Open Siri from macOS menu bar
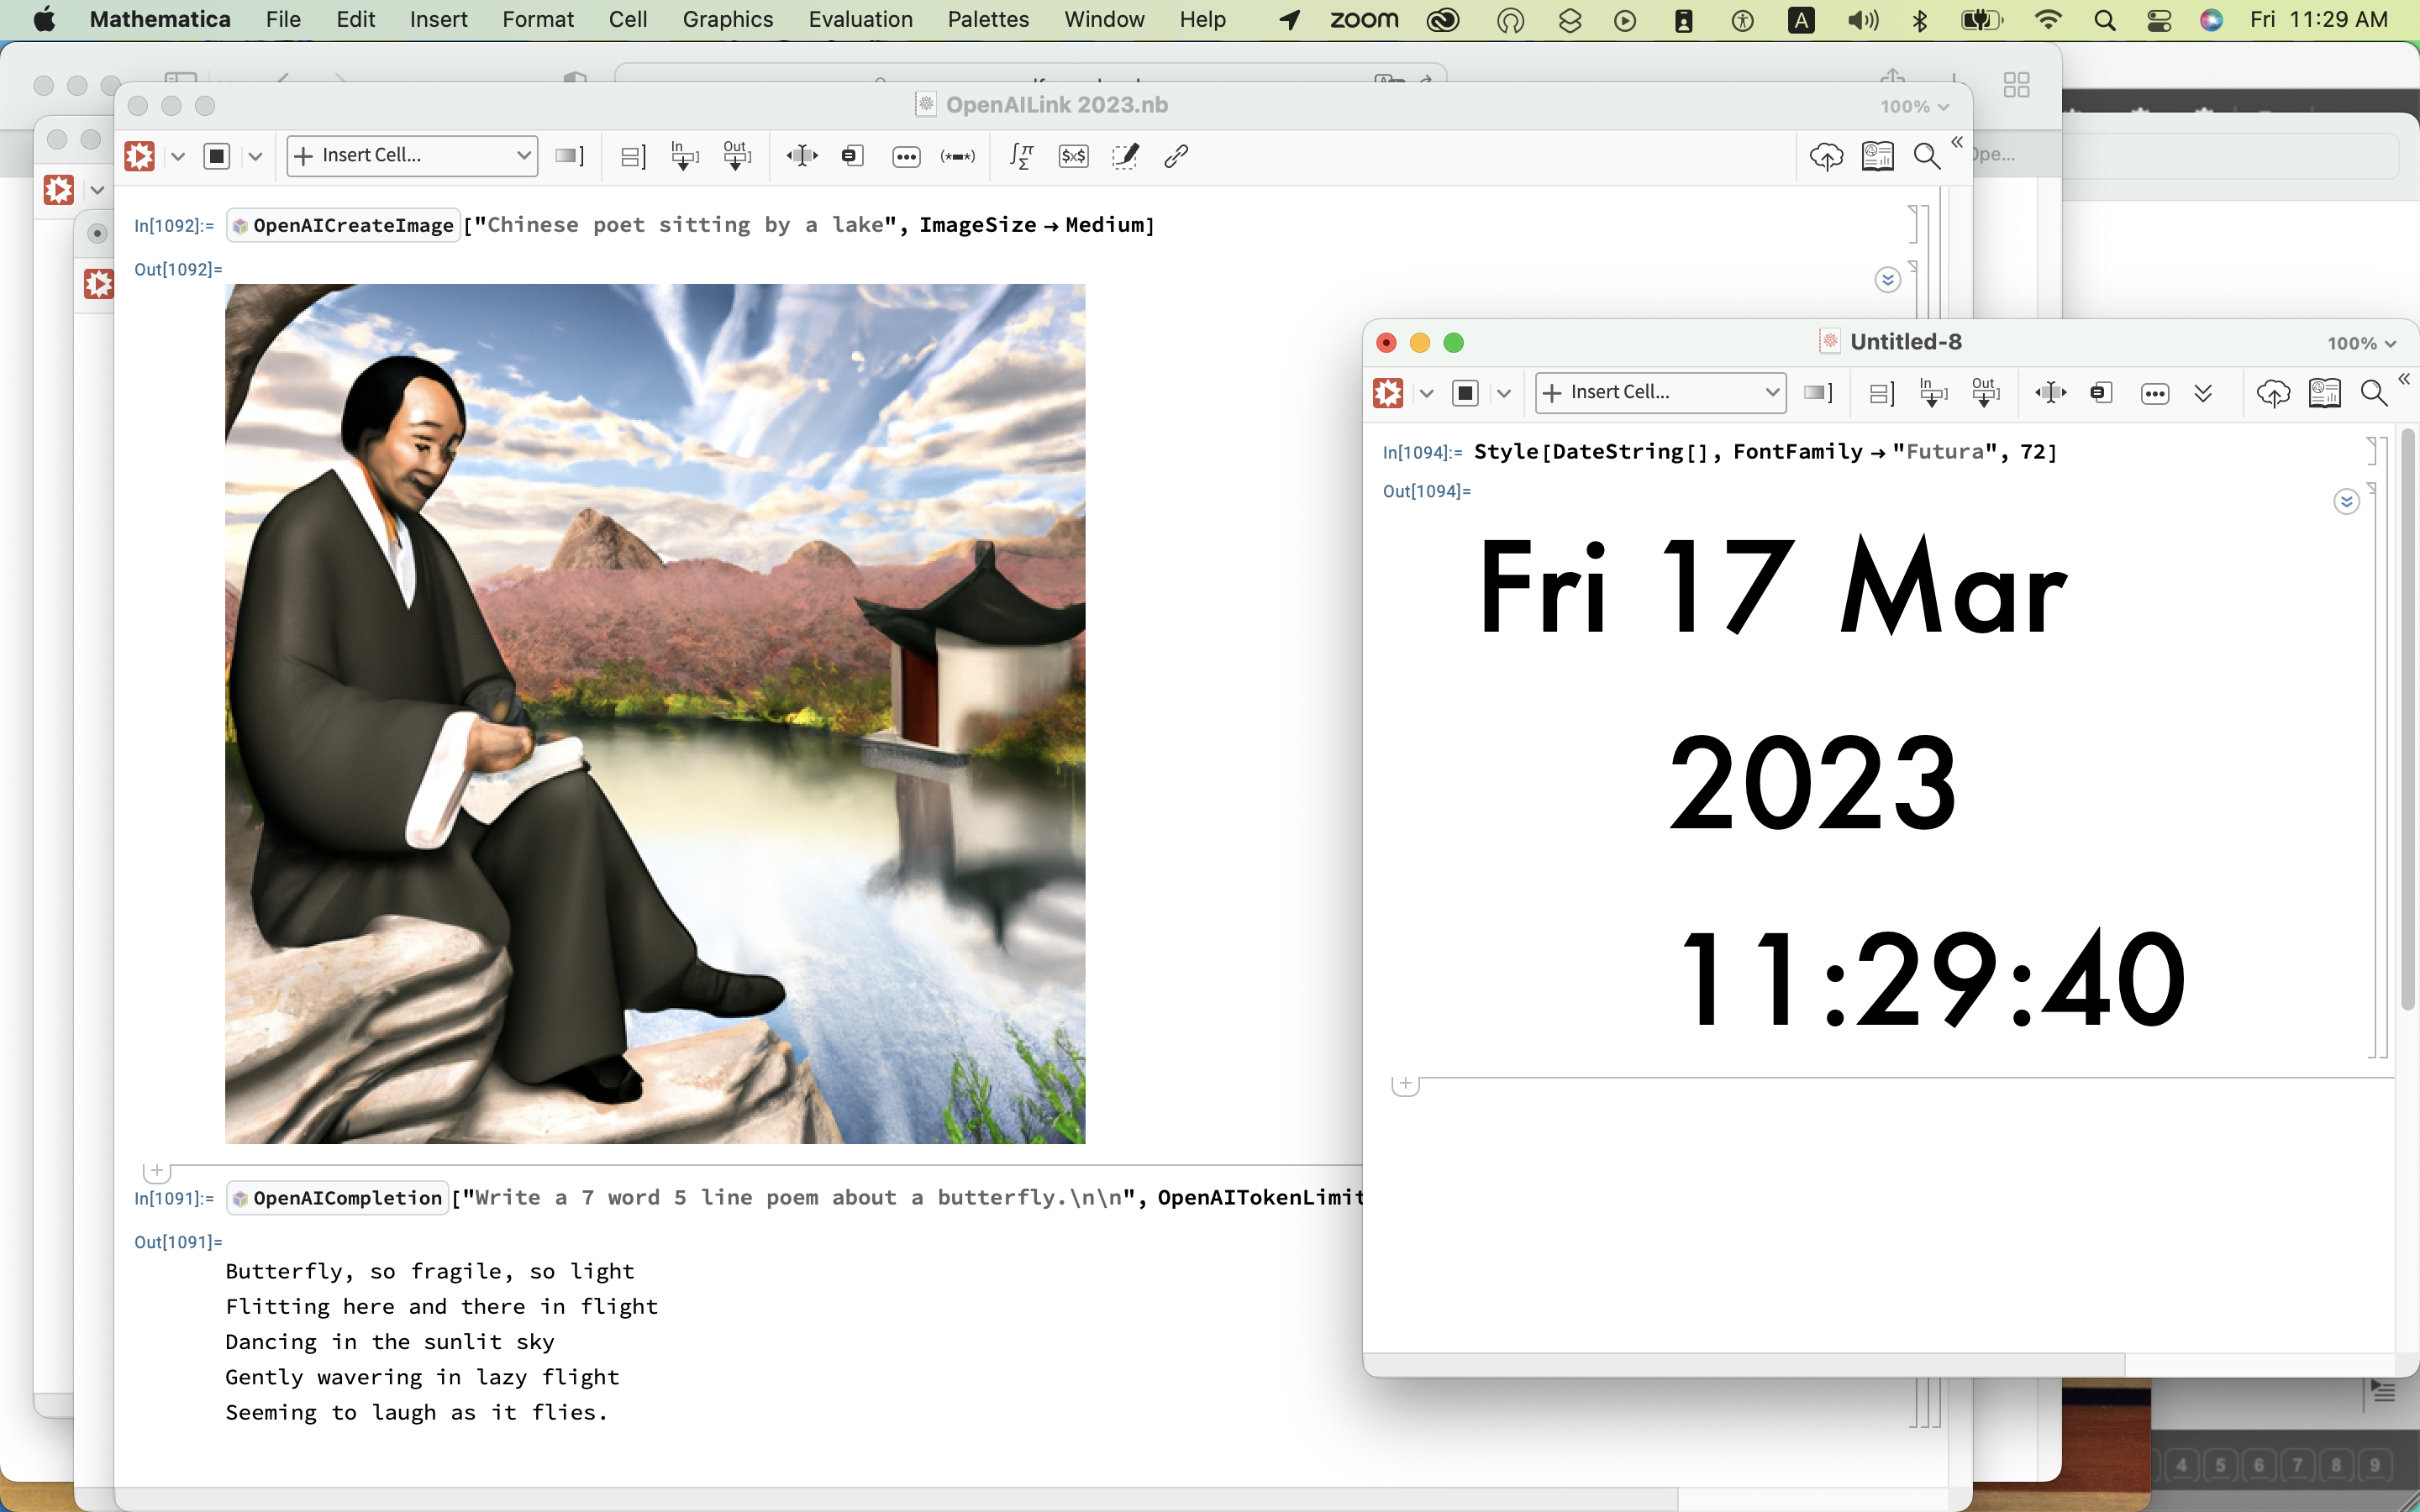The height and width of the screenshot is (1512, 2420). [2211, 20]
